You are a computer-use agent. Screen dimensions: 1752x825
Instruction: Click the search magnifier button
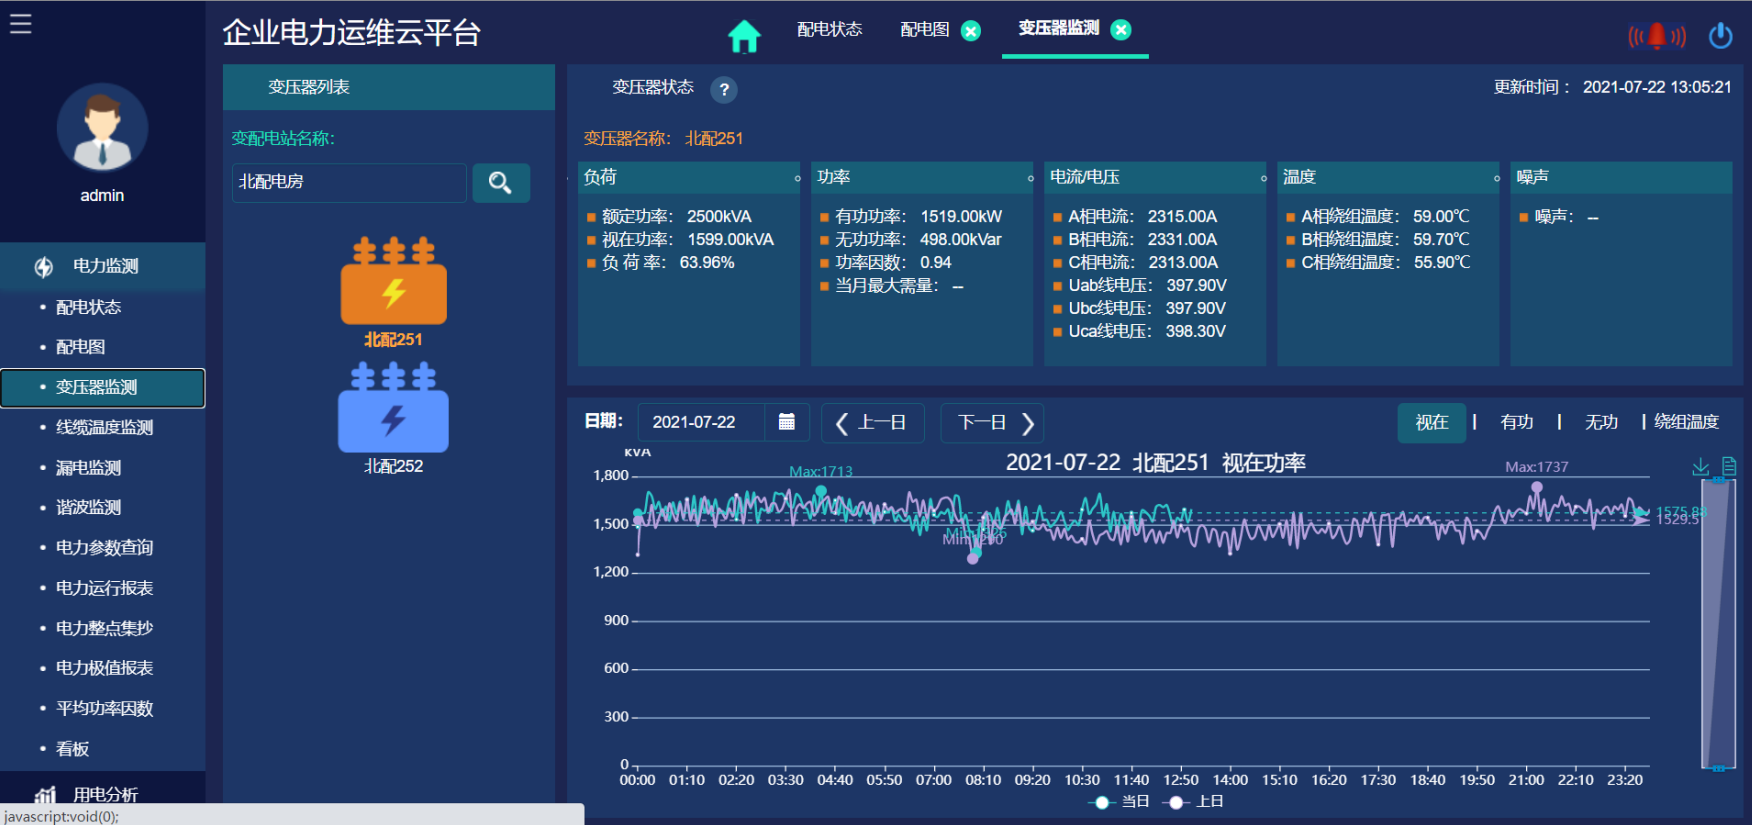[501, 183]
